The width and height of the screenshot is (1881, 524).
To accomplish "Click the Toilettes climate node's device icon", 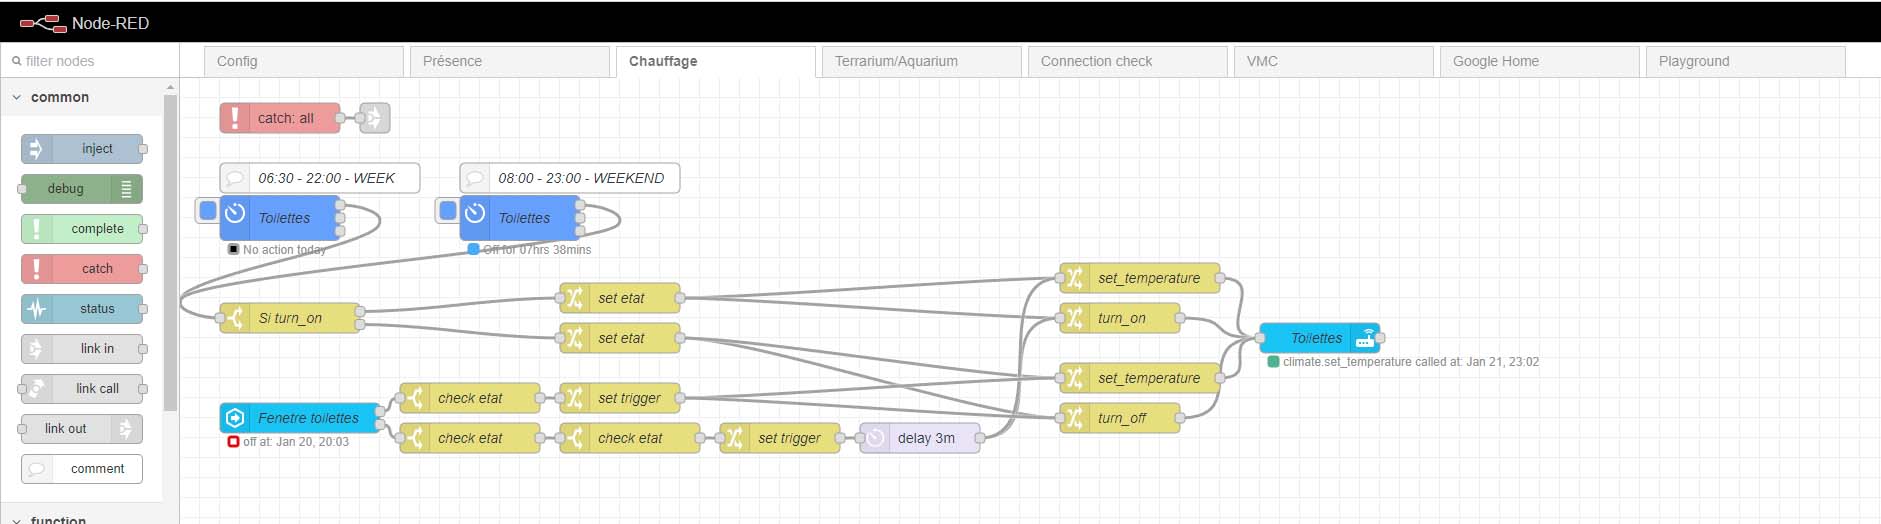I will pos(1365,338).
